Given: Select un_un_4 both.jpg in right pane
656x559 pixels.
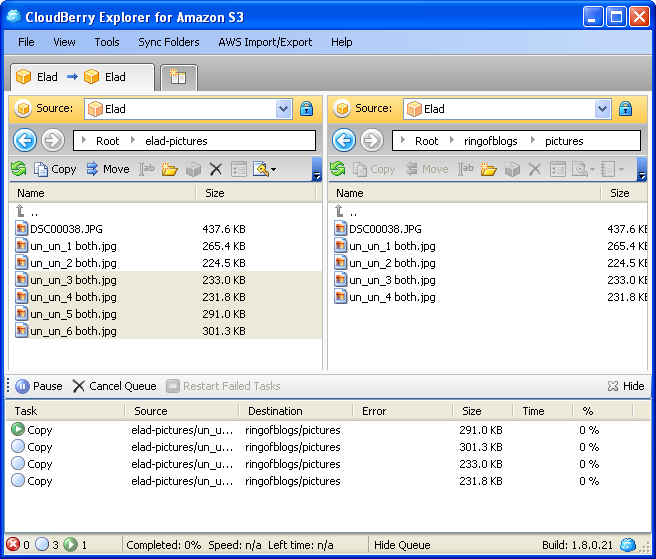Looking at the screenshot, I should coord(488,297).
